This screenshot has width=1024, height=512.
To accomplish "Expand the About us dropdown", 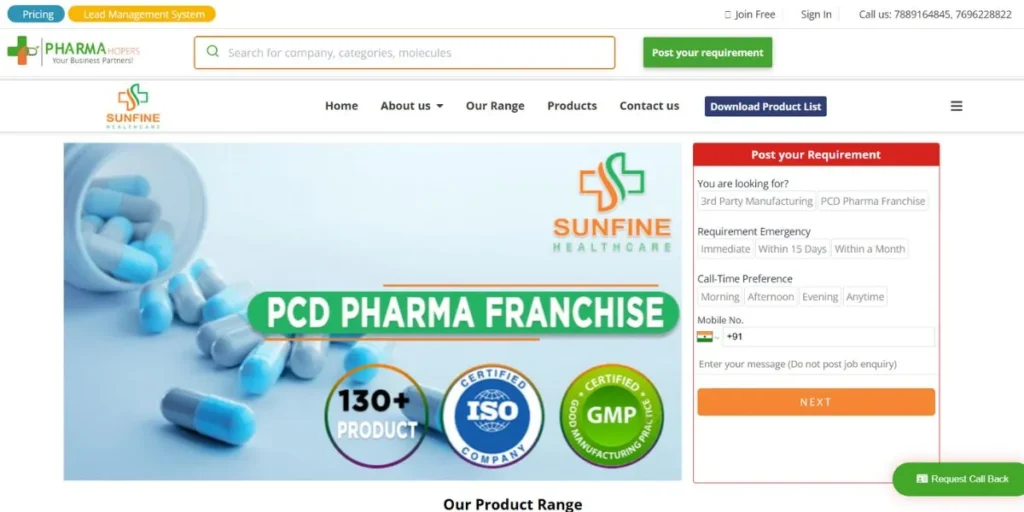I will coord(411,106).
